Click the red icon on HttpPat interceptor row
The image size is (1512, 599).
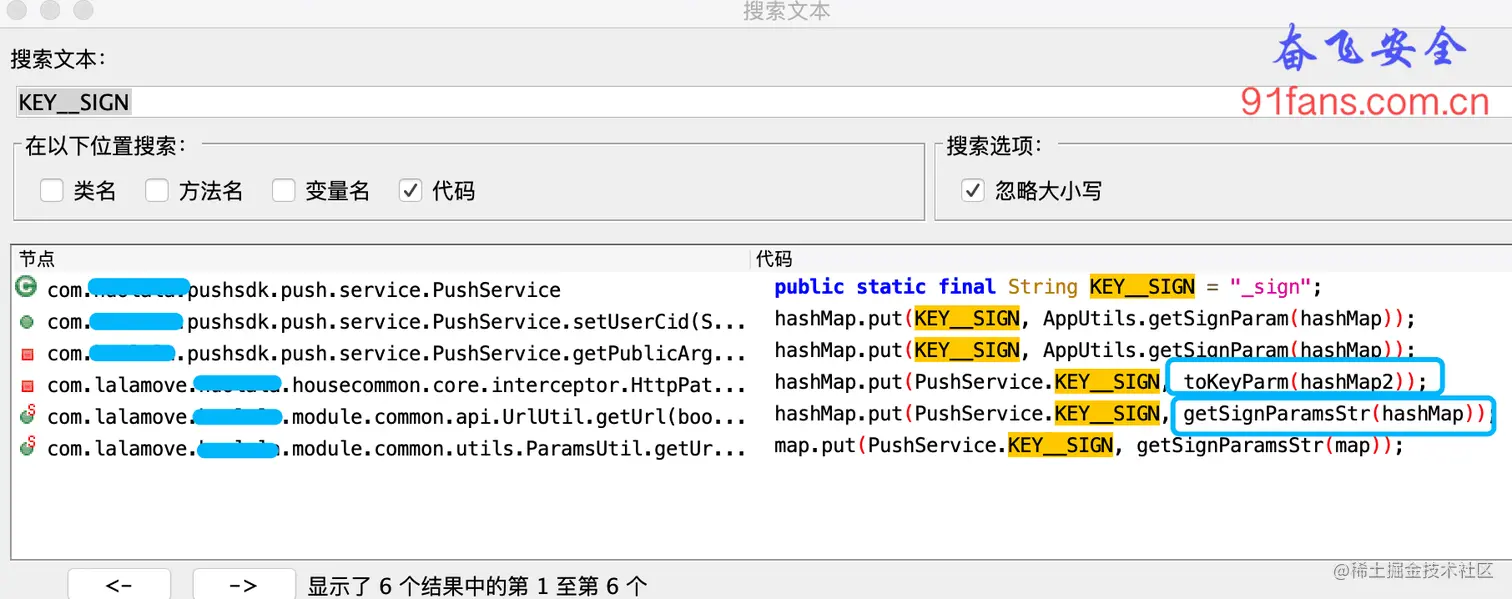coord(27,385)
